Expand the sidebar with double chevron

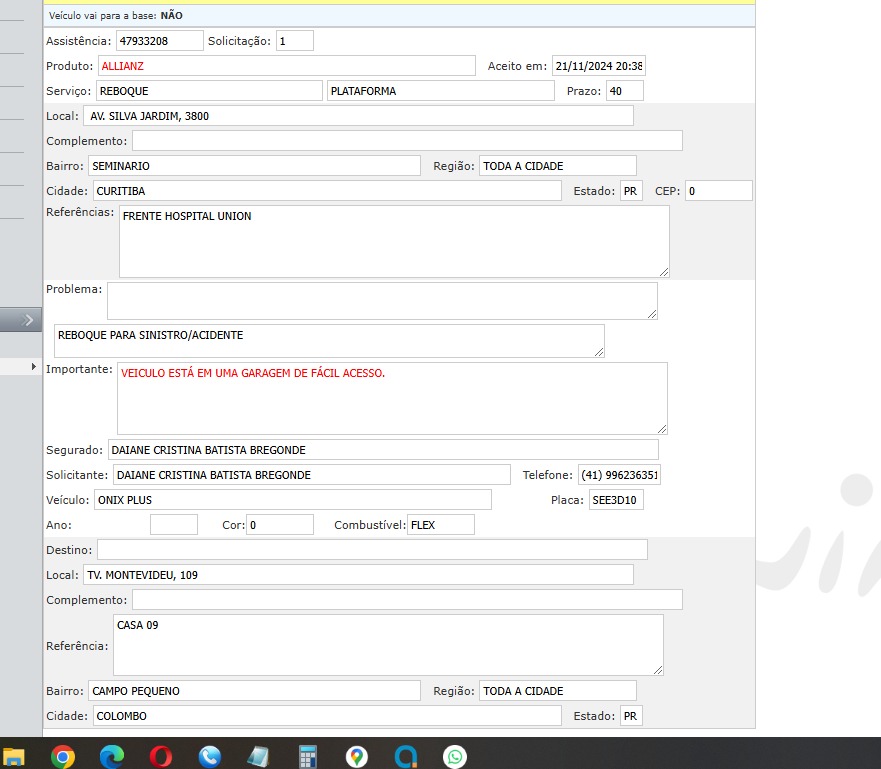(28, 320)
